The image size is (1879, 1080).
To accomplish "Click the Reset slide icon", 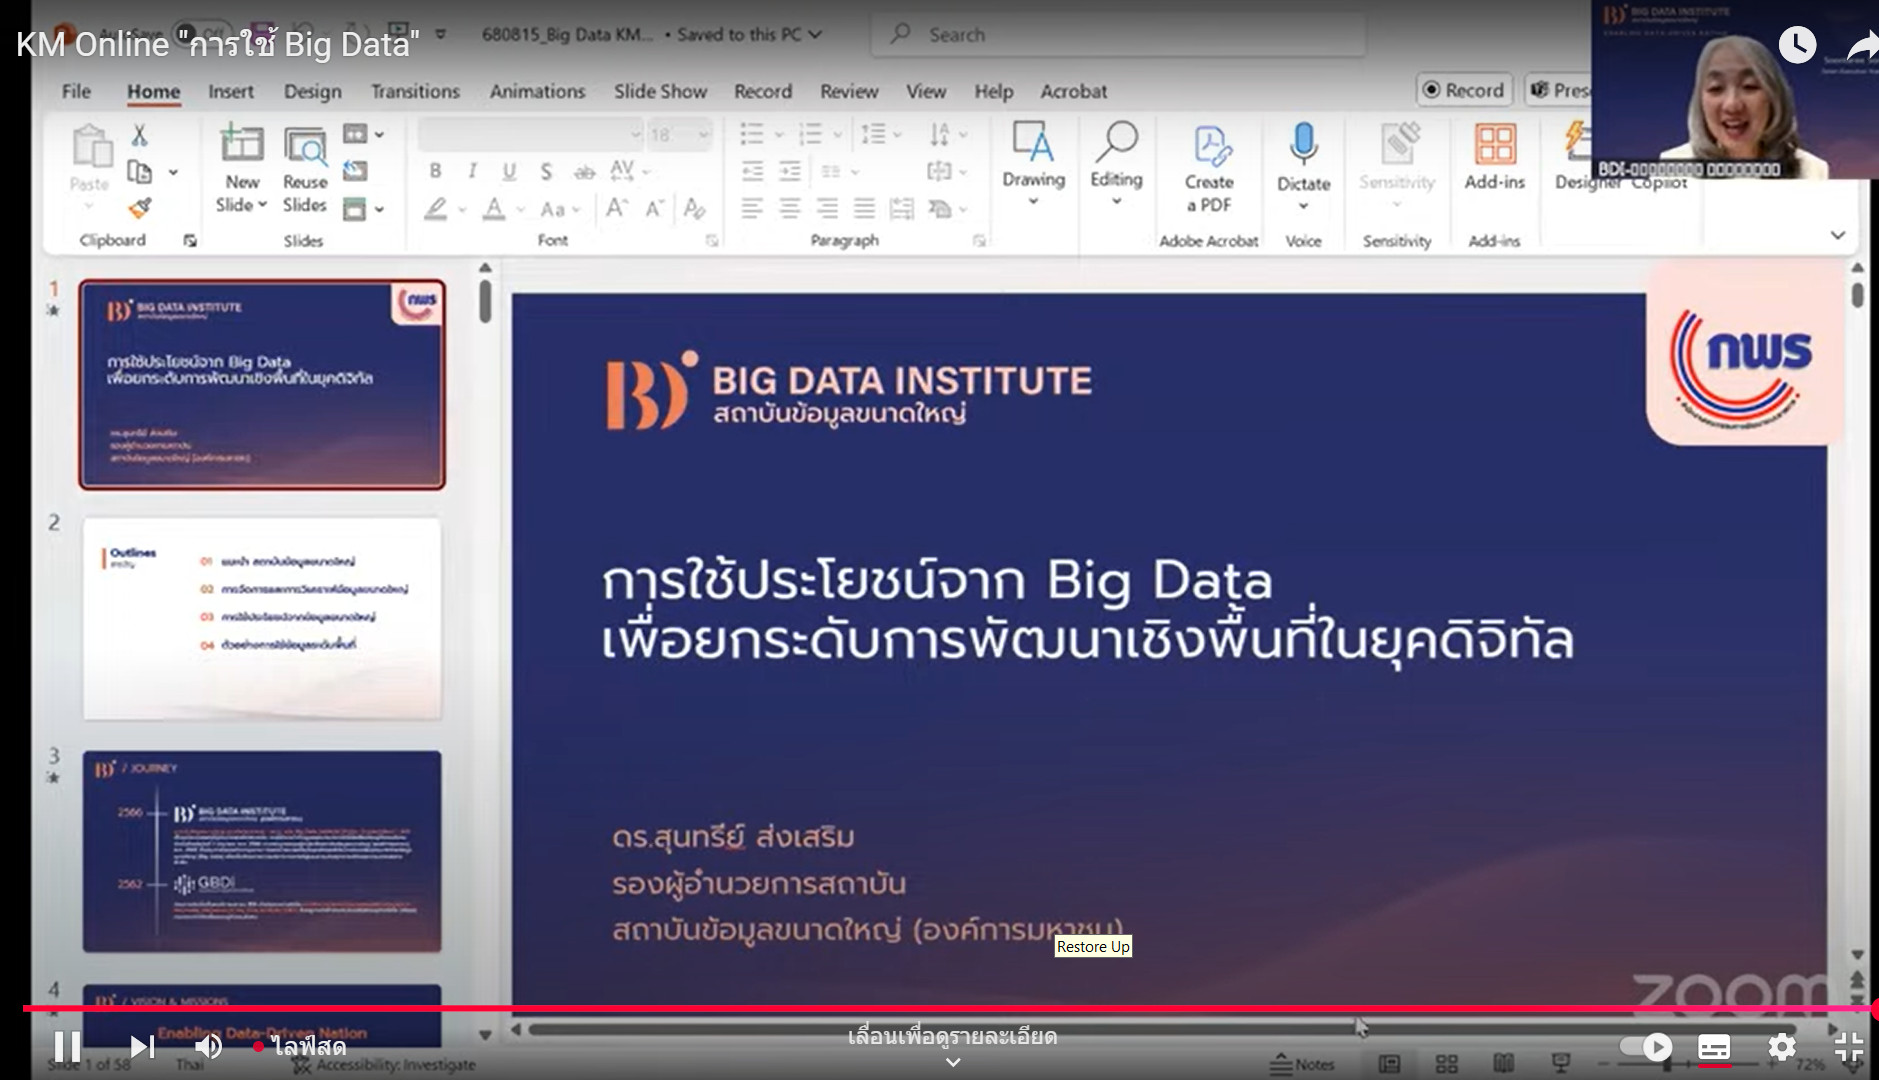I will [355, 172].
